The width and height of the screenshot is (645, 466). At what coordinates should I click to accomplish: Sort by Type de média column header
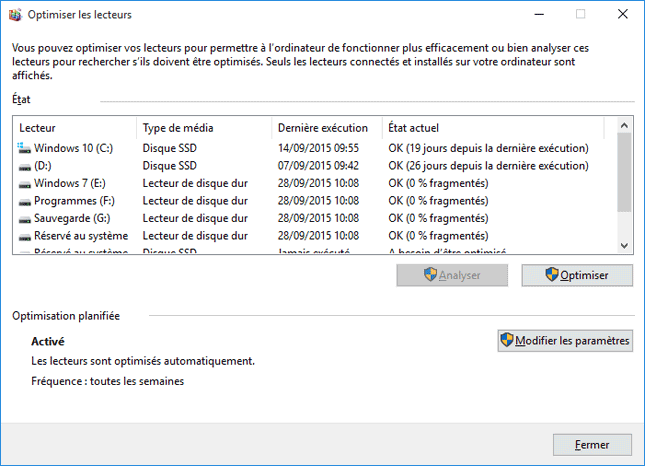[204, 128]
